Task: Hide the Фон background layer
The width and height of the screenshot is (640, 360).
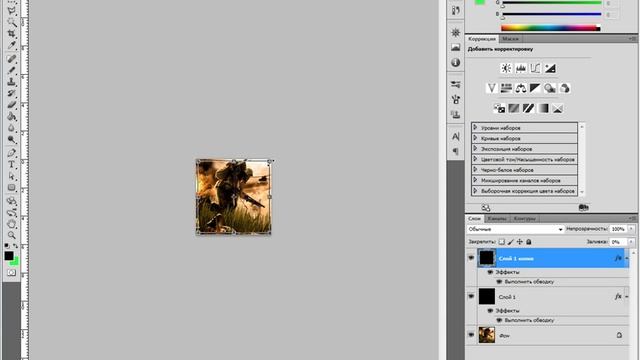Action: point(471,335)
